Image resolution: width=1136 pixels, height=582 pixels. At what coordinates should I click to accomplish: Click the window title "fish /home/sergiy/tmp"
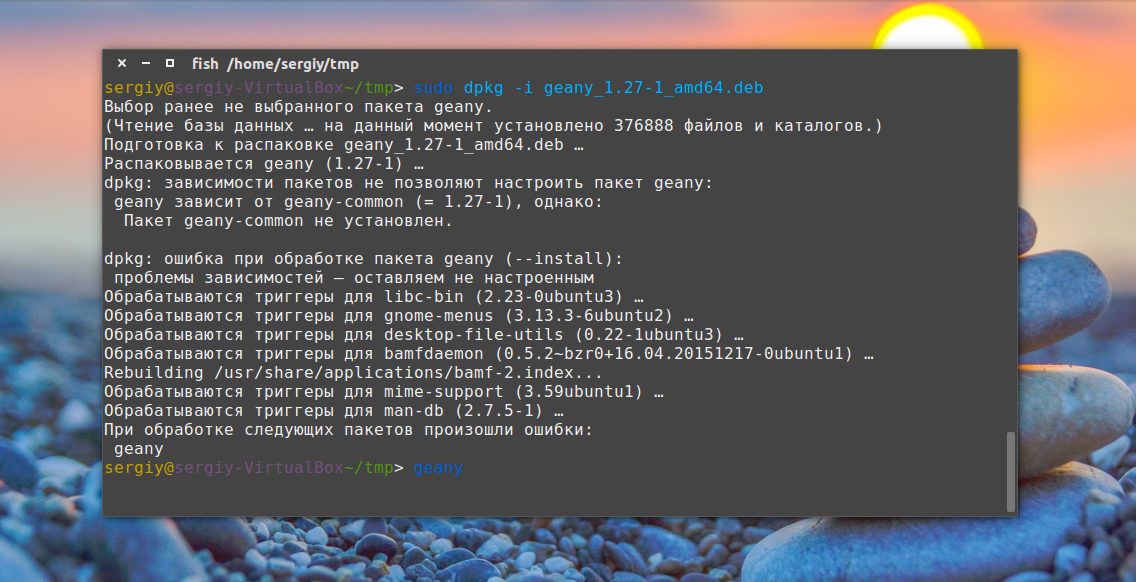275,64
